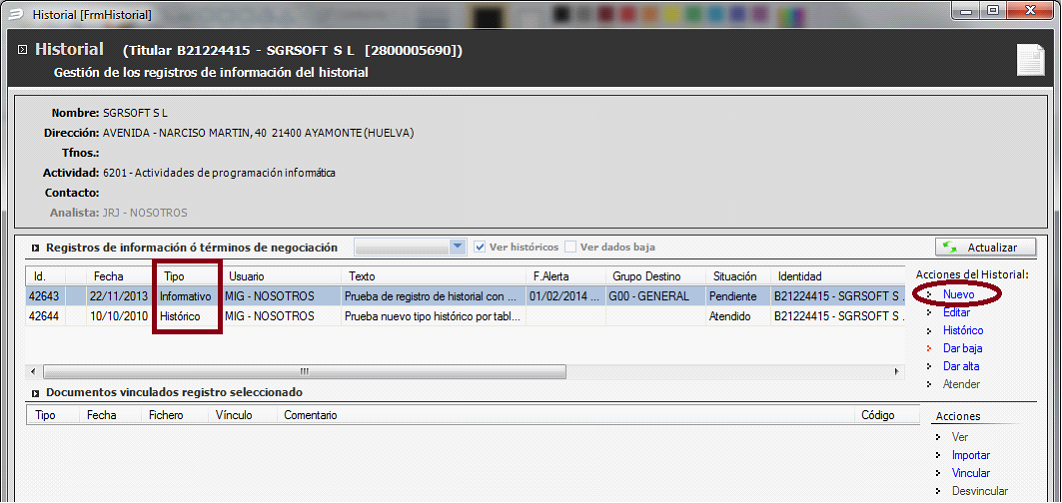Click the scrollbar left arrow

click(x=33, y=372)
